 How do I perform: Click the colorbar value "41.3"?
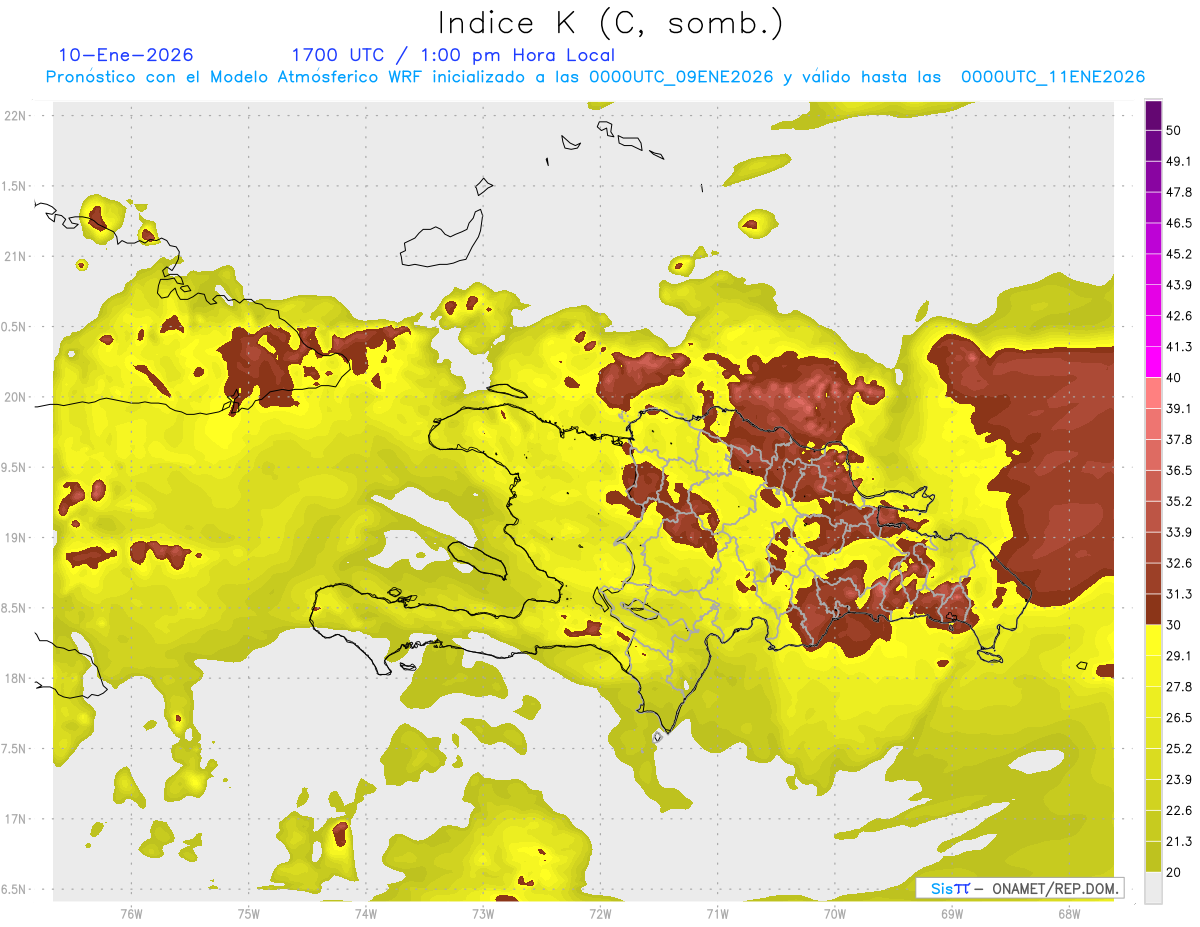[x=1180, y=347]
